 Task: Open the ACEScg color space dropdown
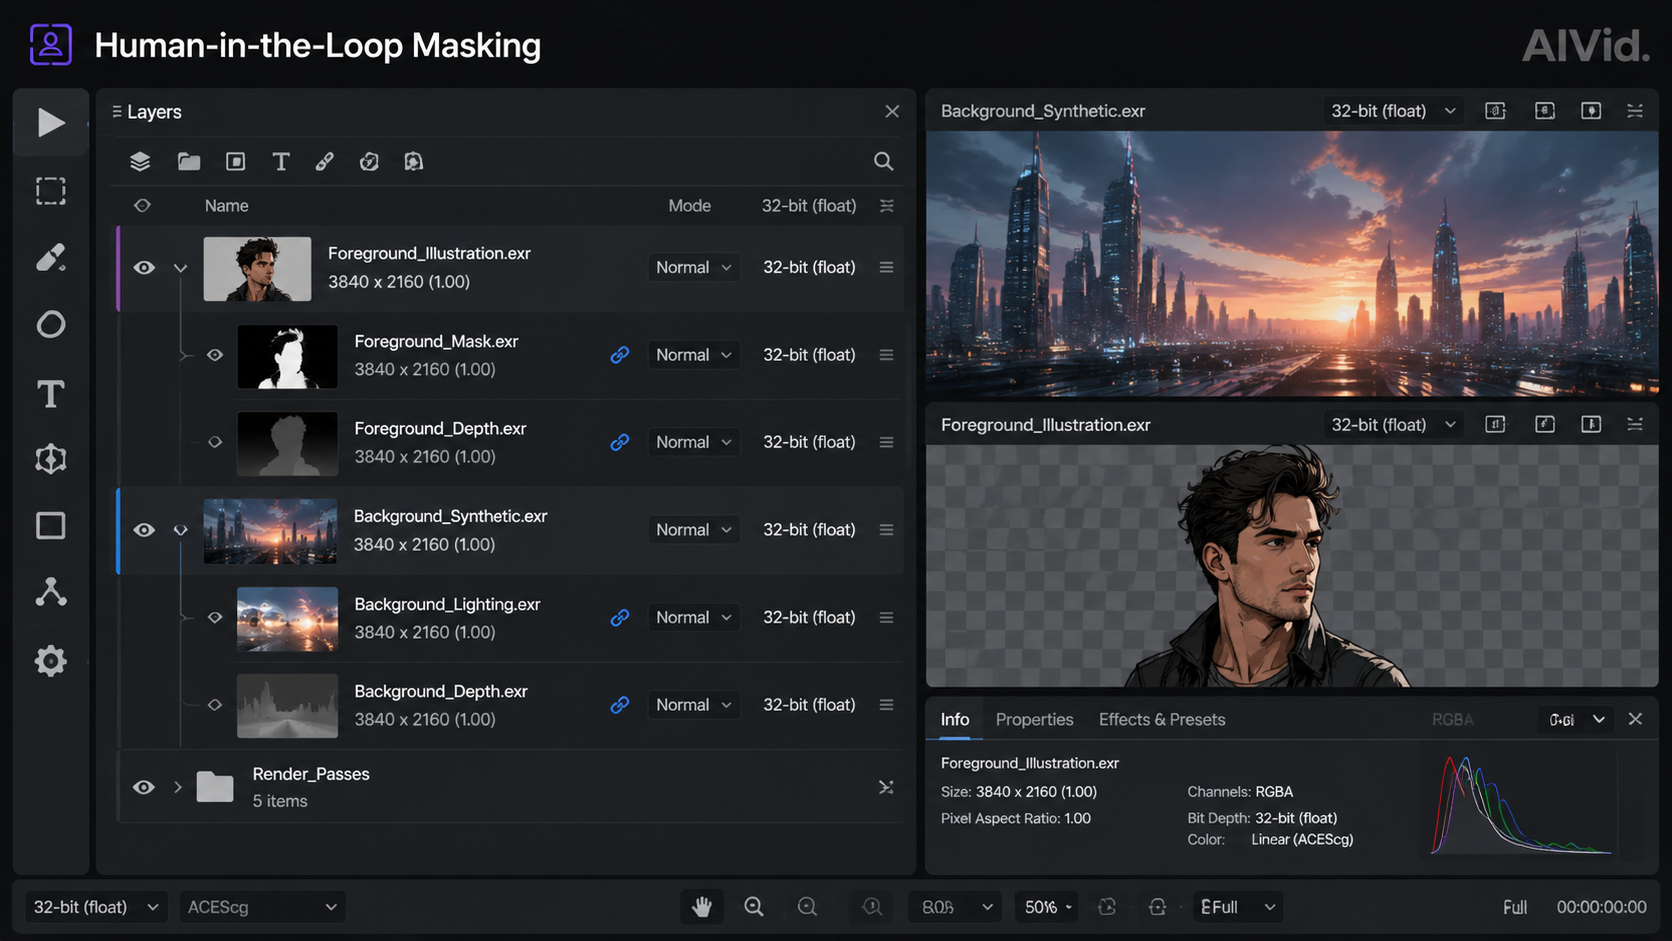(x=262, y=907)
